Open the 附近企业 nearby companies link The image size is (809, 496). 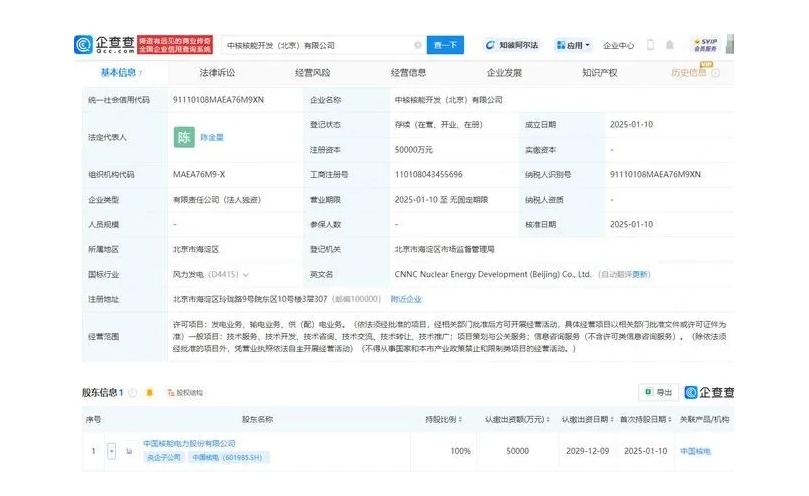tap(405, 299)
